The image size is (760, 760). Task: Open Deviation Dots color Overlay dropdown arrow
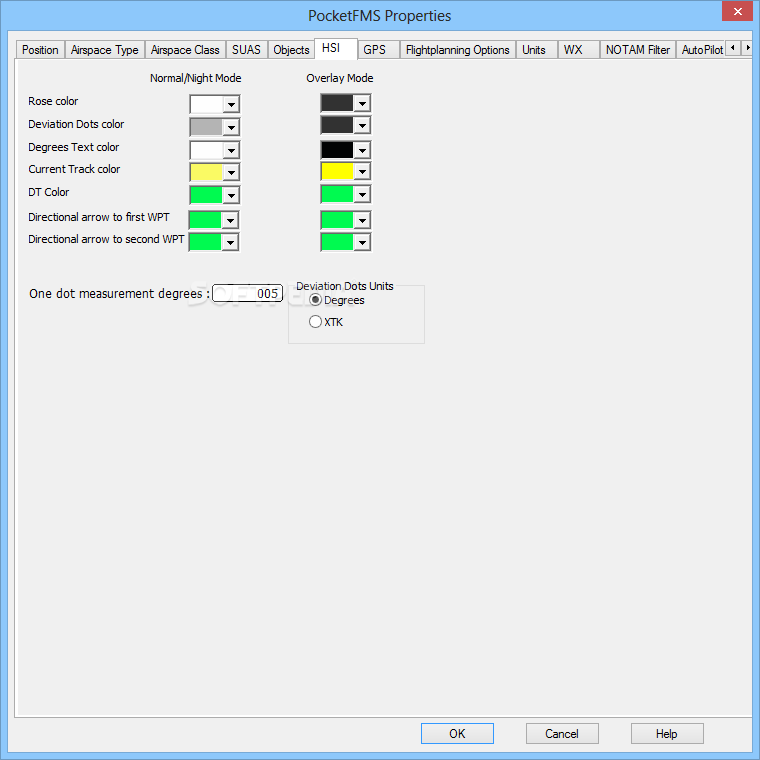[362, 126]
